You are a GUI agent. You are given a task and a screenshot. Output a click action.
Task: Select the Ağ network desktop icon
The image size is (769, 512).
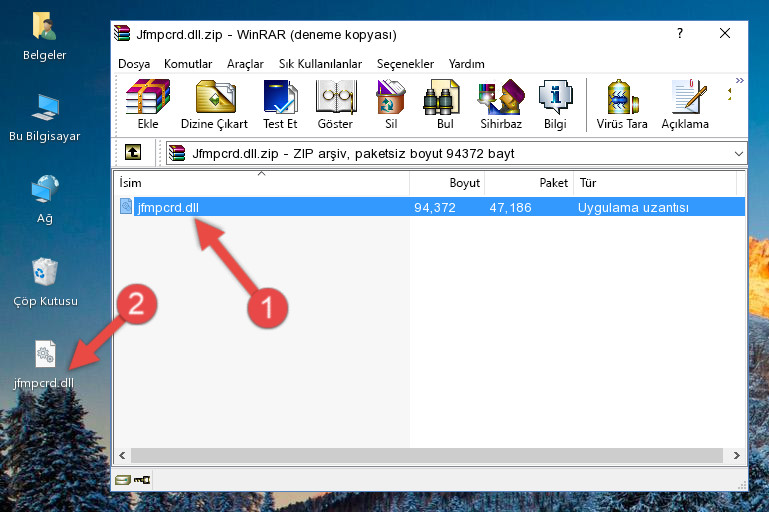coord(45,200)
